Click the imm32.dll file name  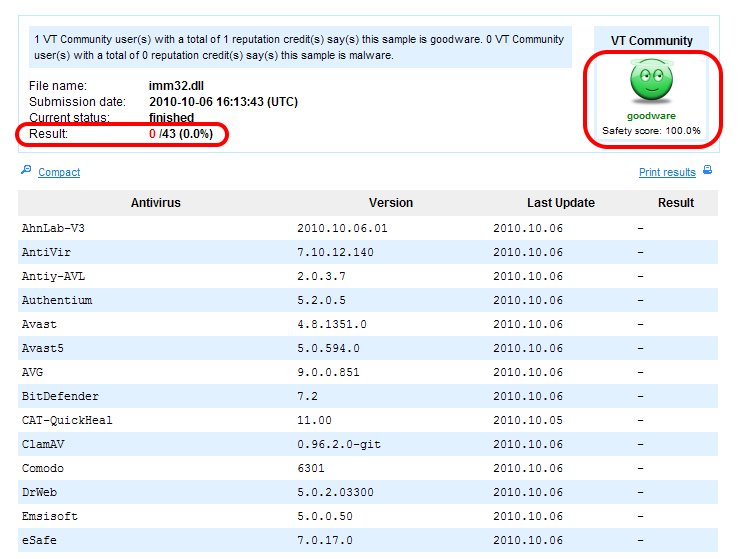pyautogui.click(x=176, y=86)
